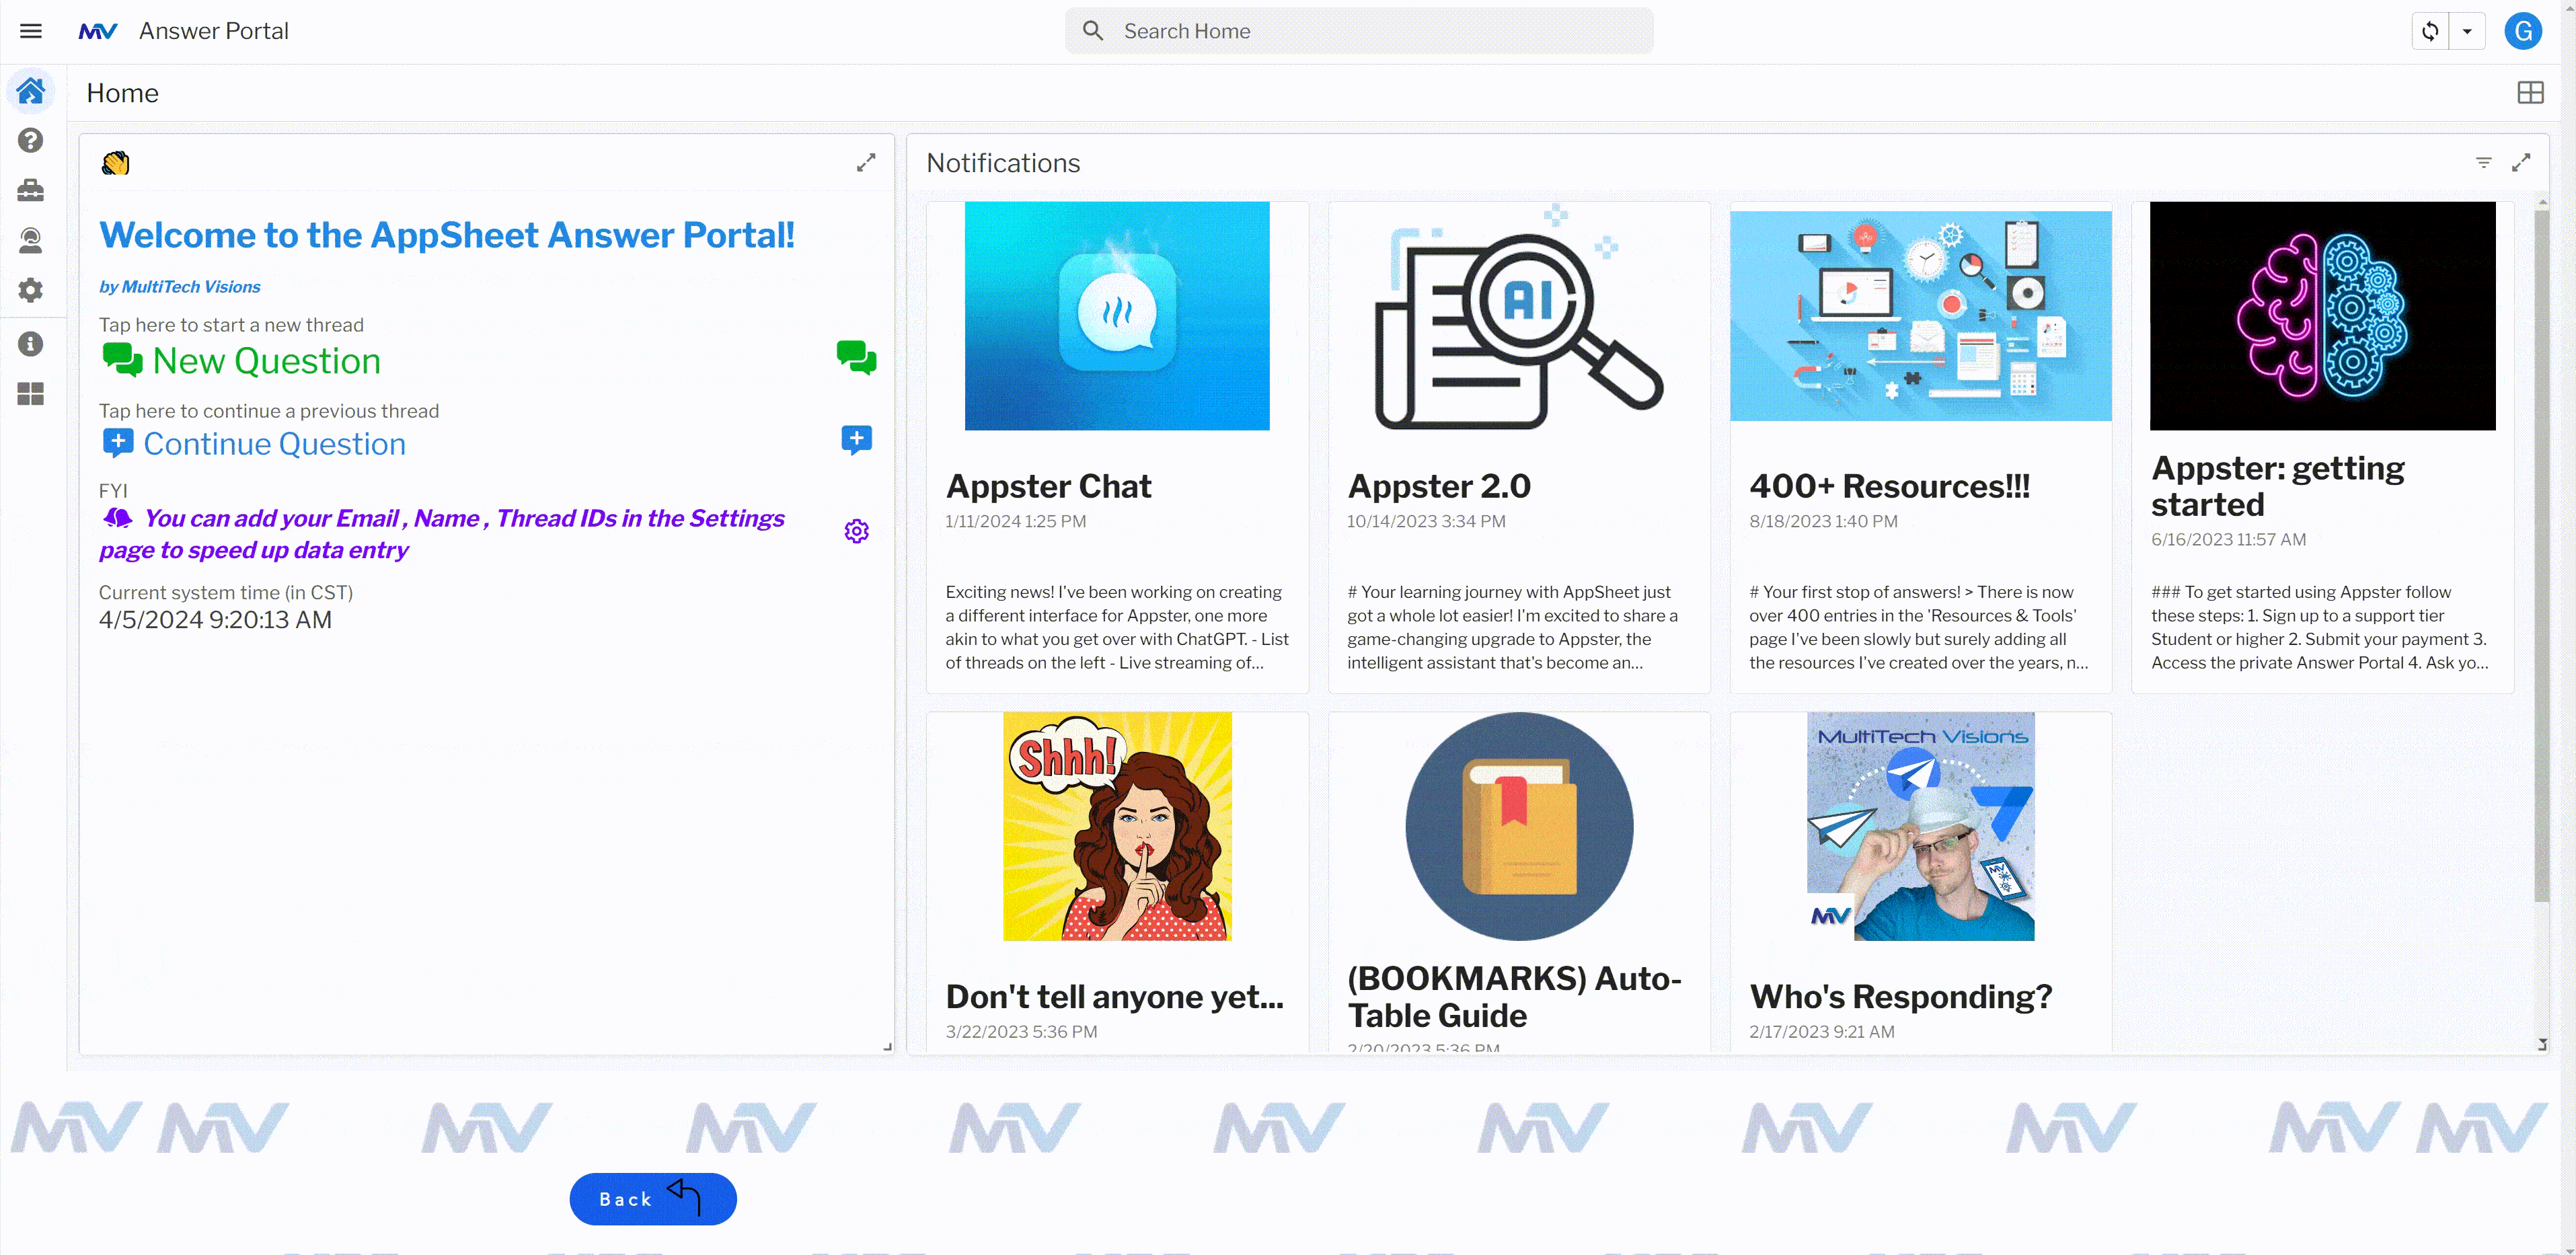This screenshot has height=1255, width=2576.
Task: Open the settings gear sidebar icon
Action: [x=31, y=290]
